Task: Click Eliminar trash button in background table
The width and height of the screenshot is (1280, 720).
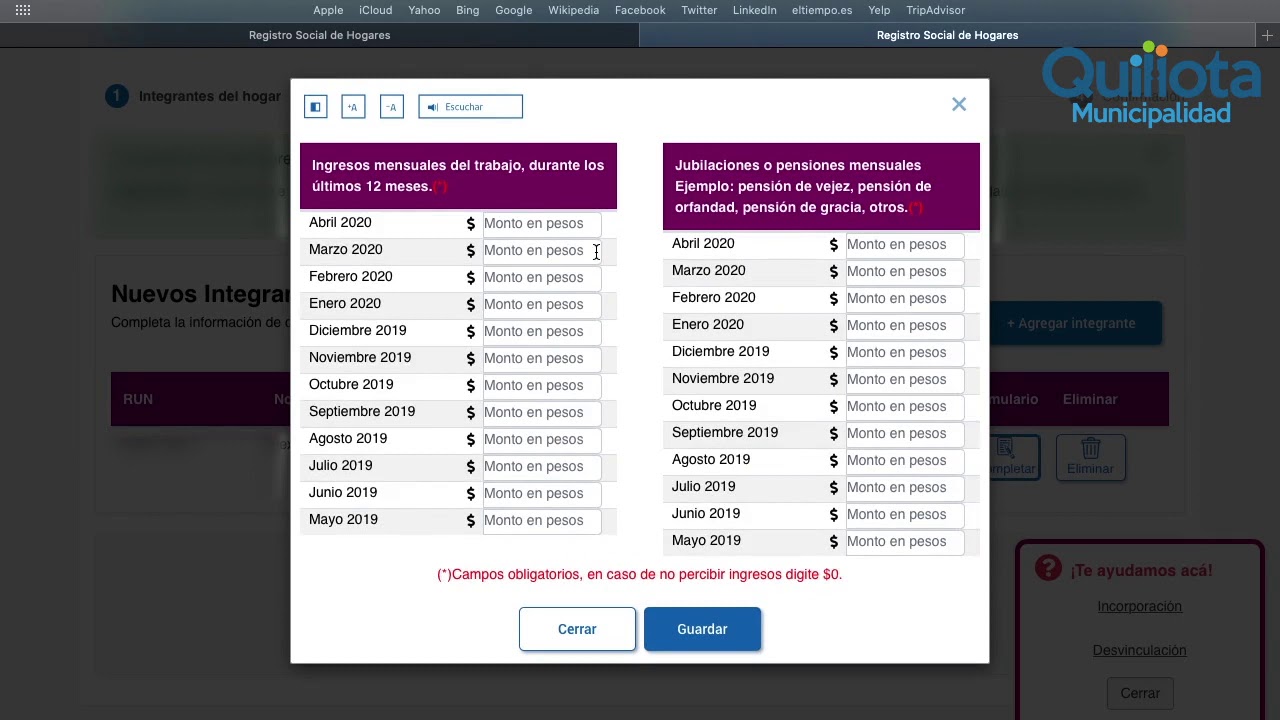Action: click(1090, 457)
